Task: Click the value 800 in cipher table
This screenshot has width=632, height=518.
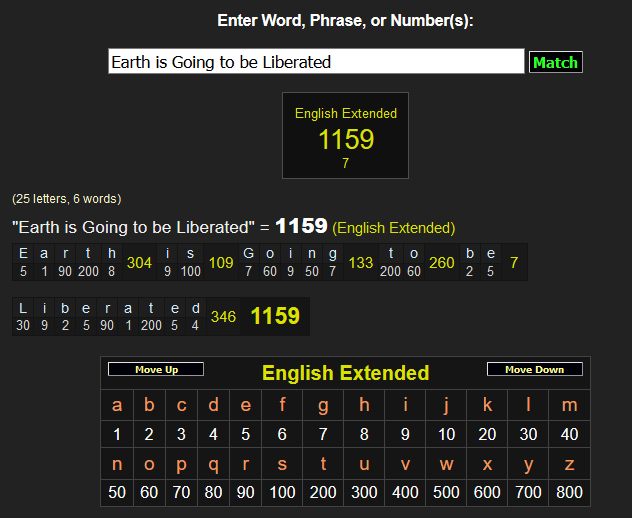Action: 570,493
